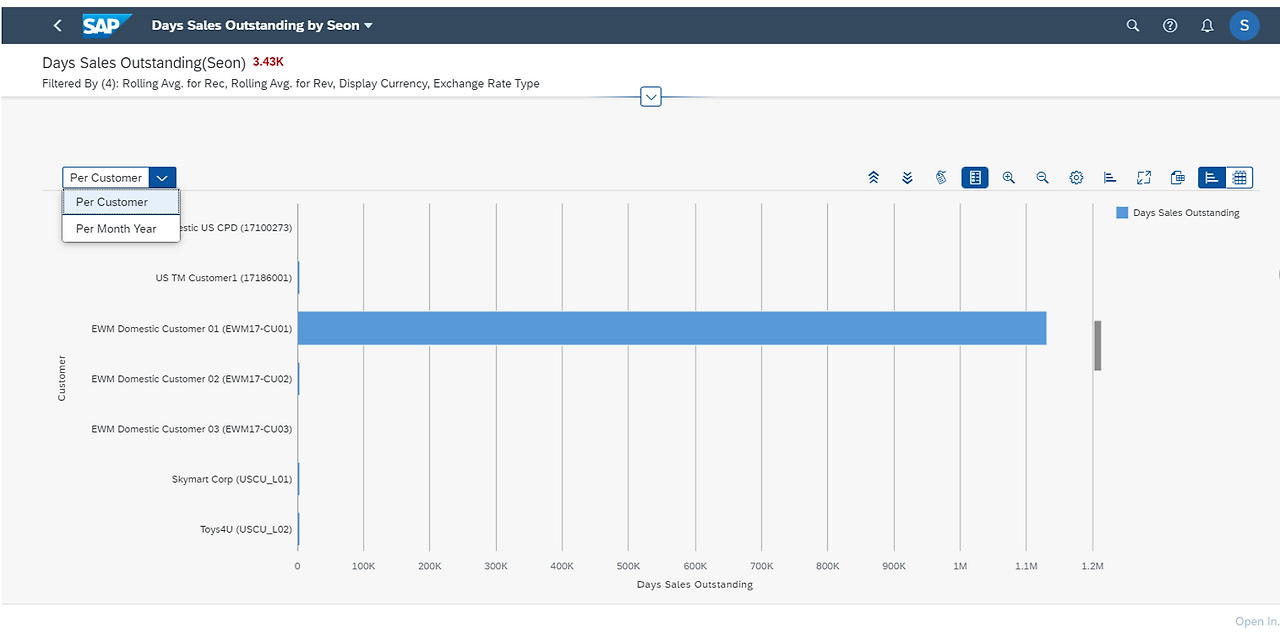The height and width of the screenshot is (632, 1280).
Task: Click the 3.43K KPI value
Action: 268,62
